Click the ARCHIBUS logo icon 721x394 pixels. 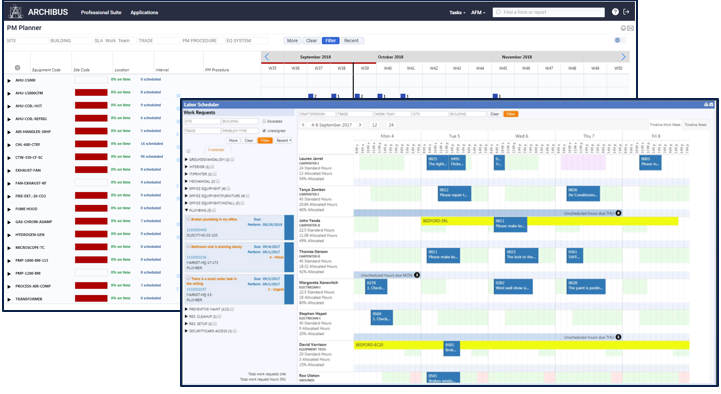point(16,11)
